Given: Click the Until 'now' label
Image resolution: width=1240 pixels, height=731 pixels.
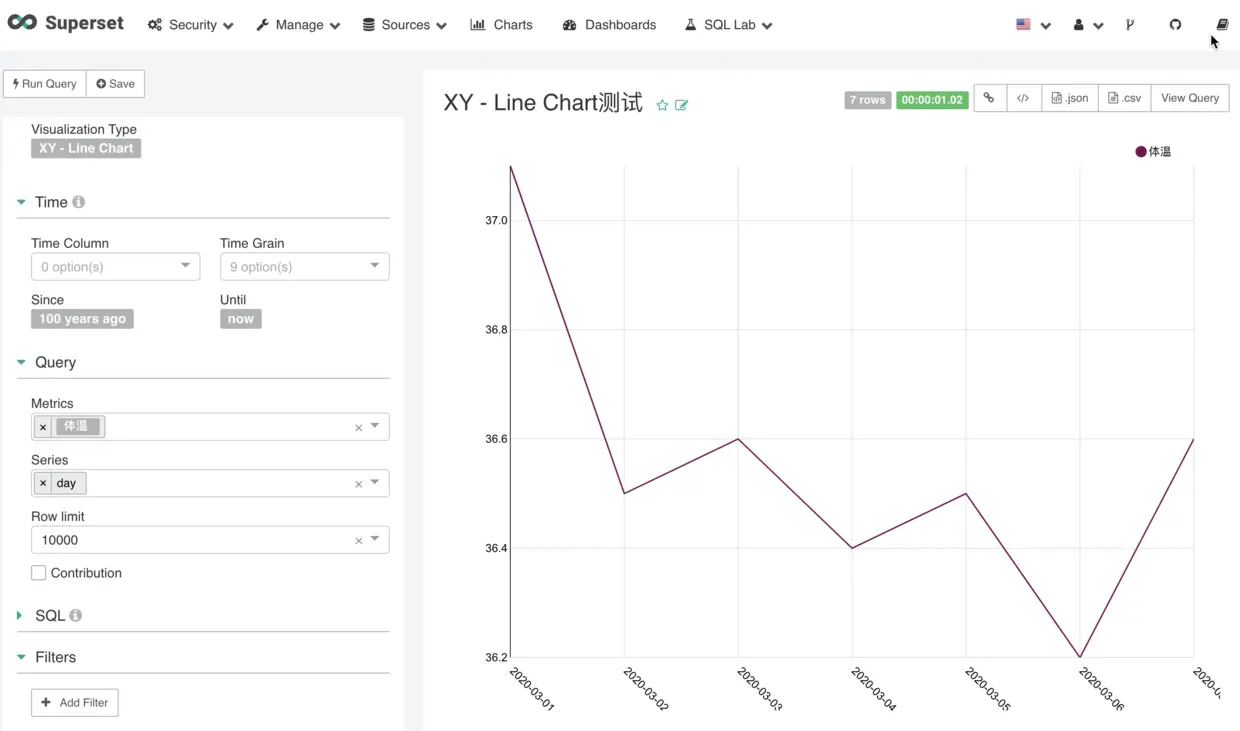Looking at the screenshot, I should point(241,319).
